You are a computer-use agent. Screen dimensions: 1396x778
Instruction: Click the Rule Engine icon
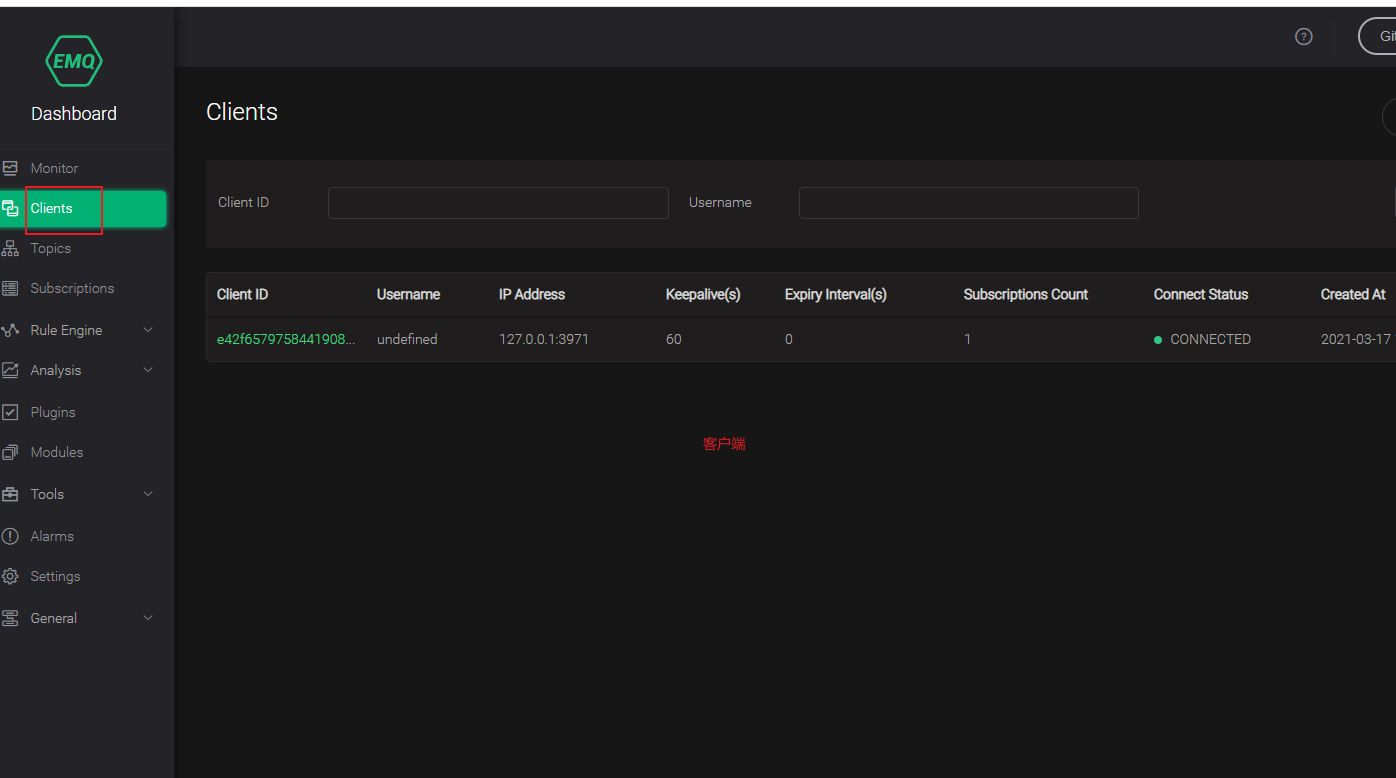pos(10,330)
